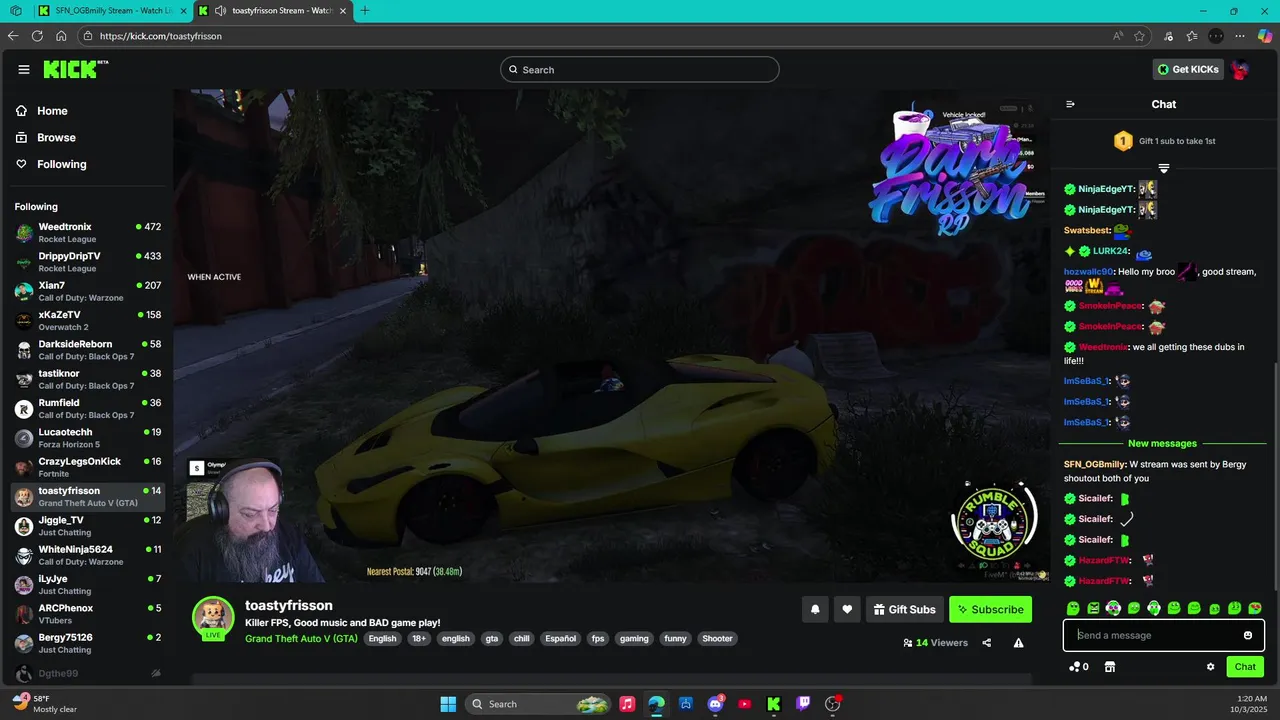Open DarksideReborn channel in Following list
The height and width of the screenshot is (720, 1280).
[88, 350]
